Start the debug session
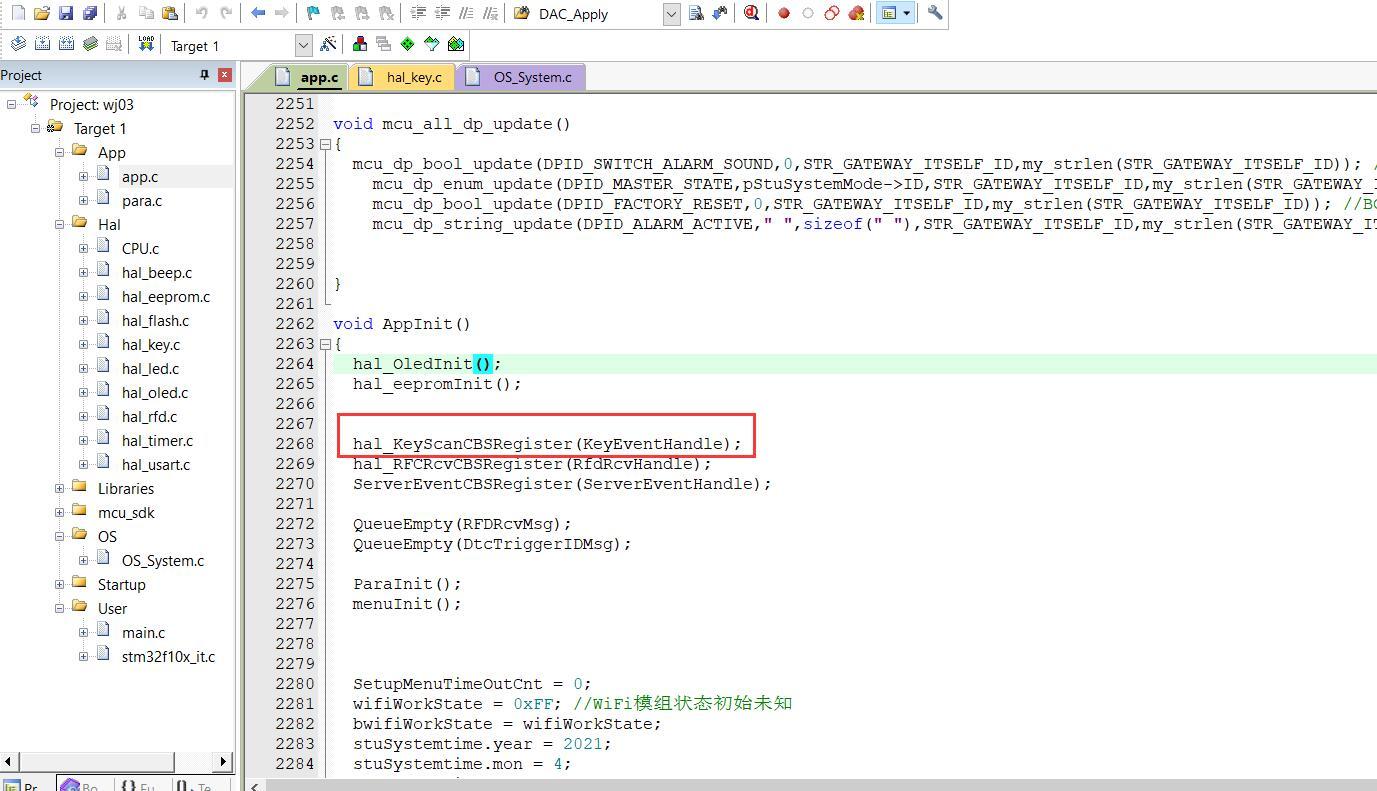The image size is (1377, 791). click(751, 14)
